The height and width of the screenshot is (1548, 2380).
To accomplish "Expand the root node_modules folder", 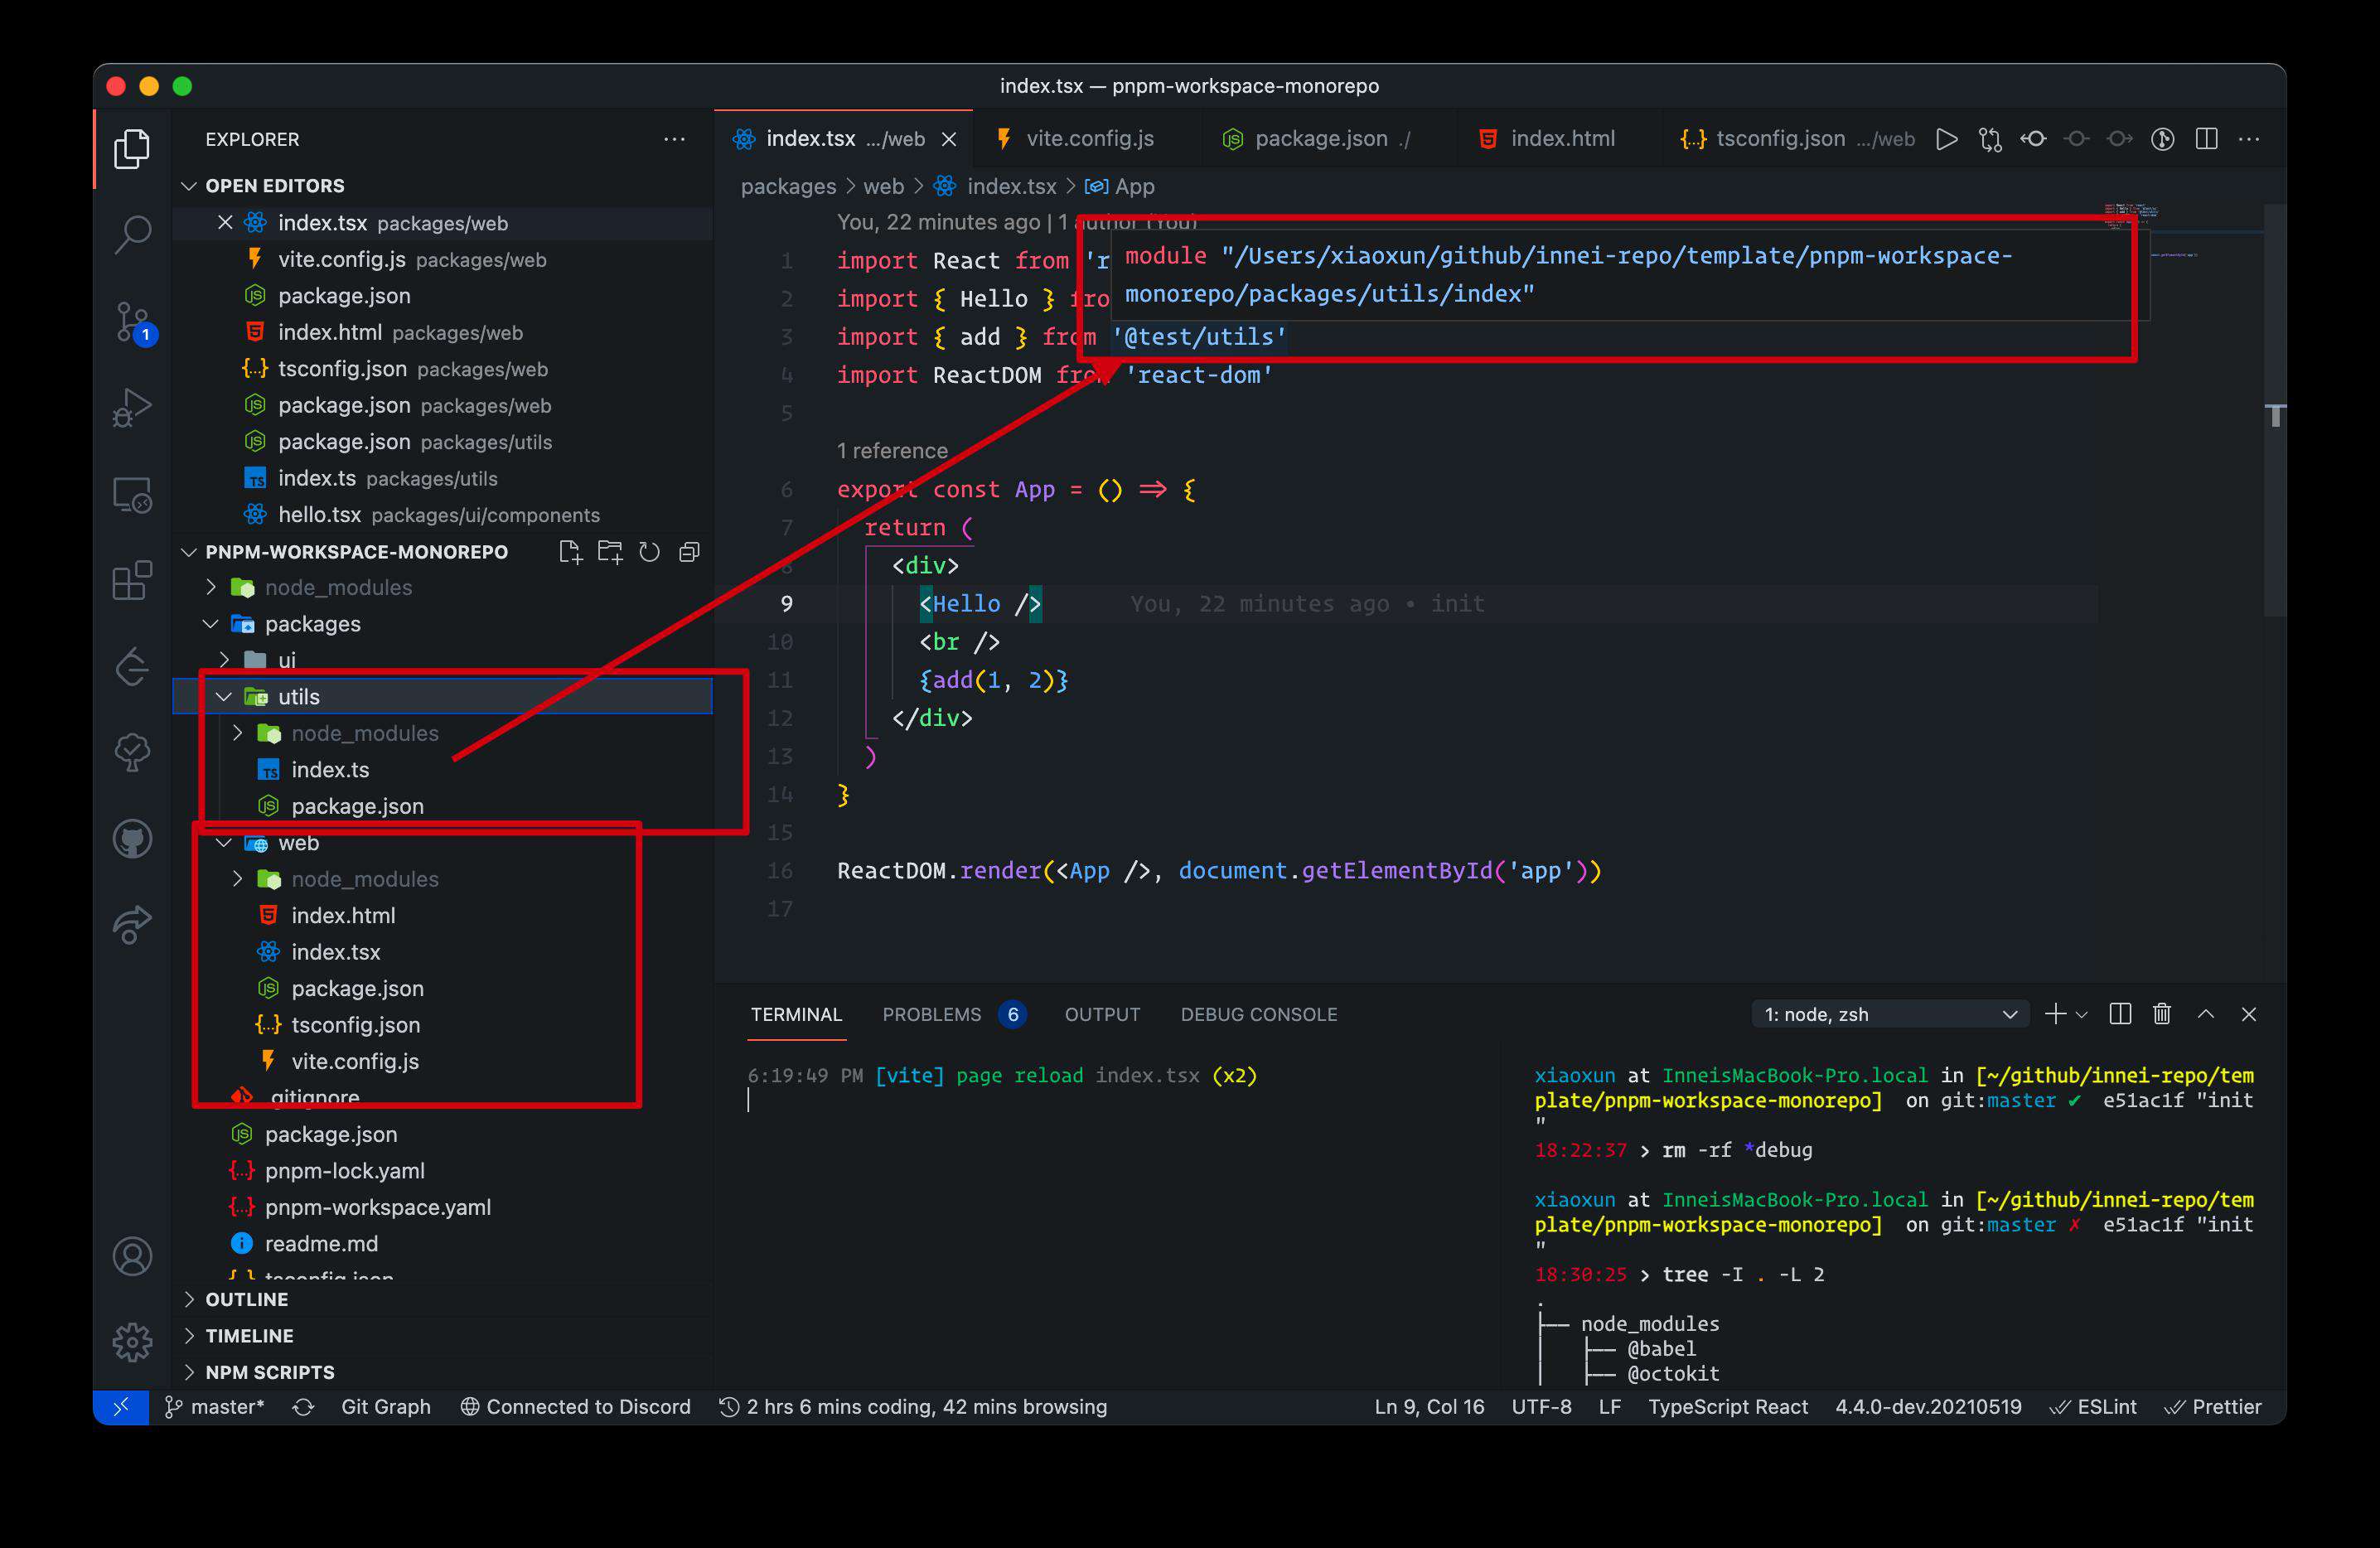I will click(x=443, y=588).
